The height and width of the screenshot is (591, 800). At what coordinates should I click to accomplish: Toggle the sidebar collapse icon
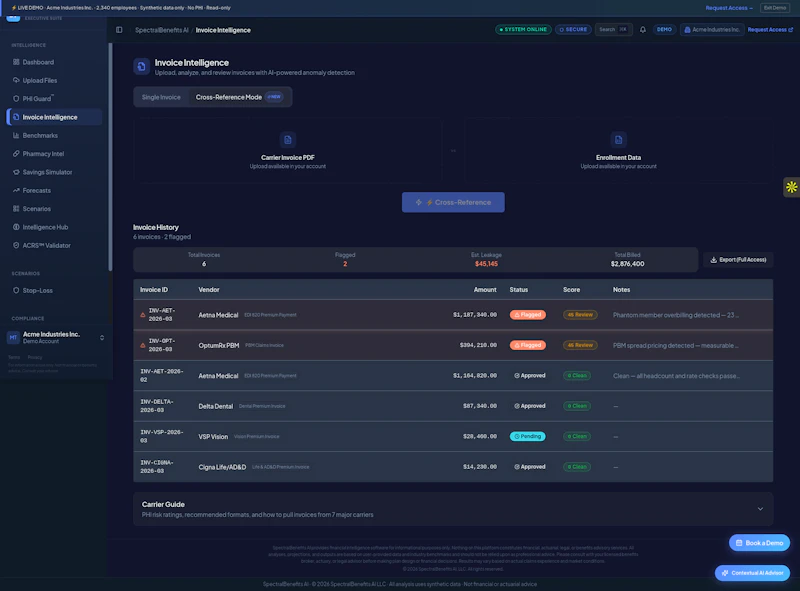[119, 30]
